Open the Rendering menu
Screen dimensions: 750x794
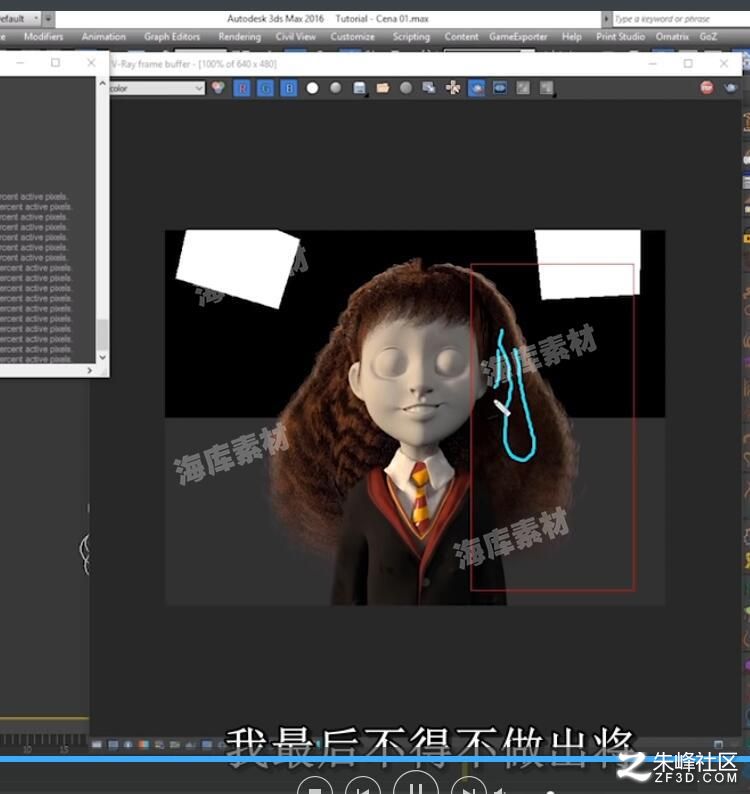[240, 36]
